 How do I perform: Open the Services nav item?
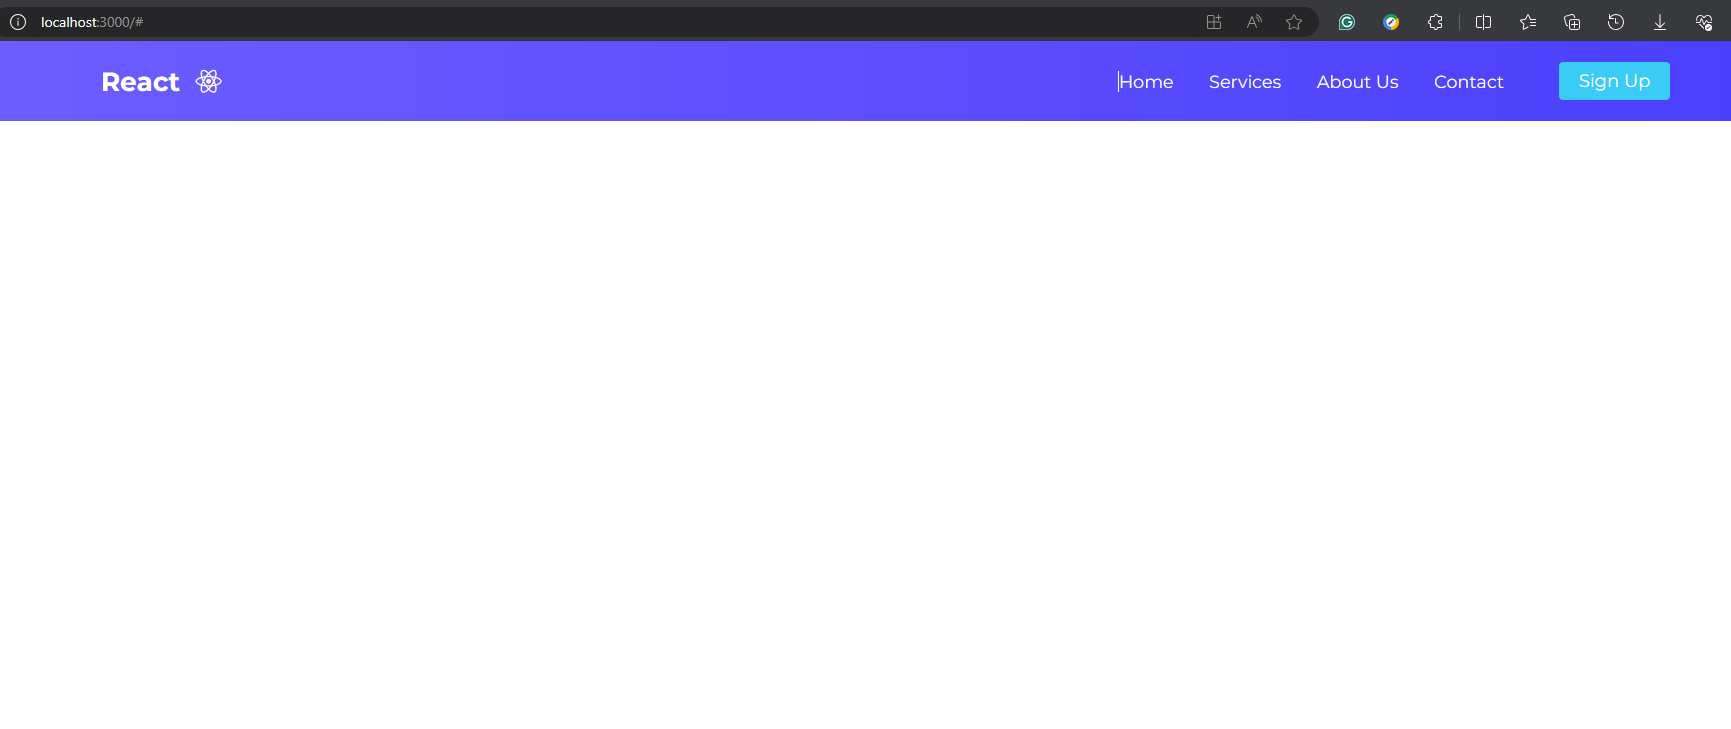point(1245,82)
